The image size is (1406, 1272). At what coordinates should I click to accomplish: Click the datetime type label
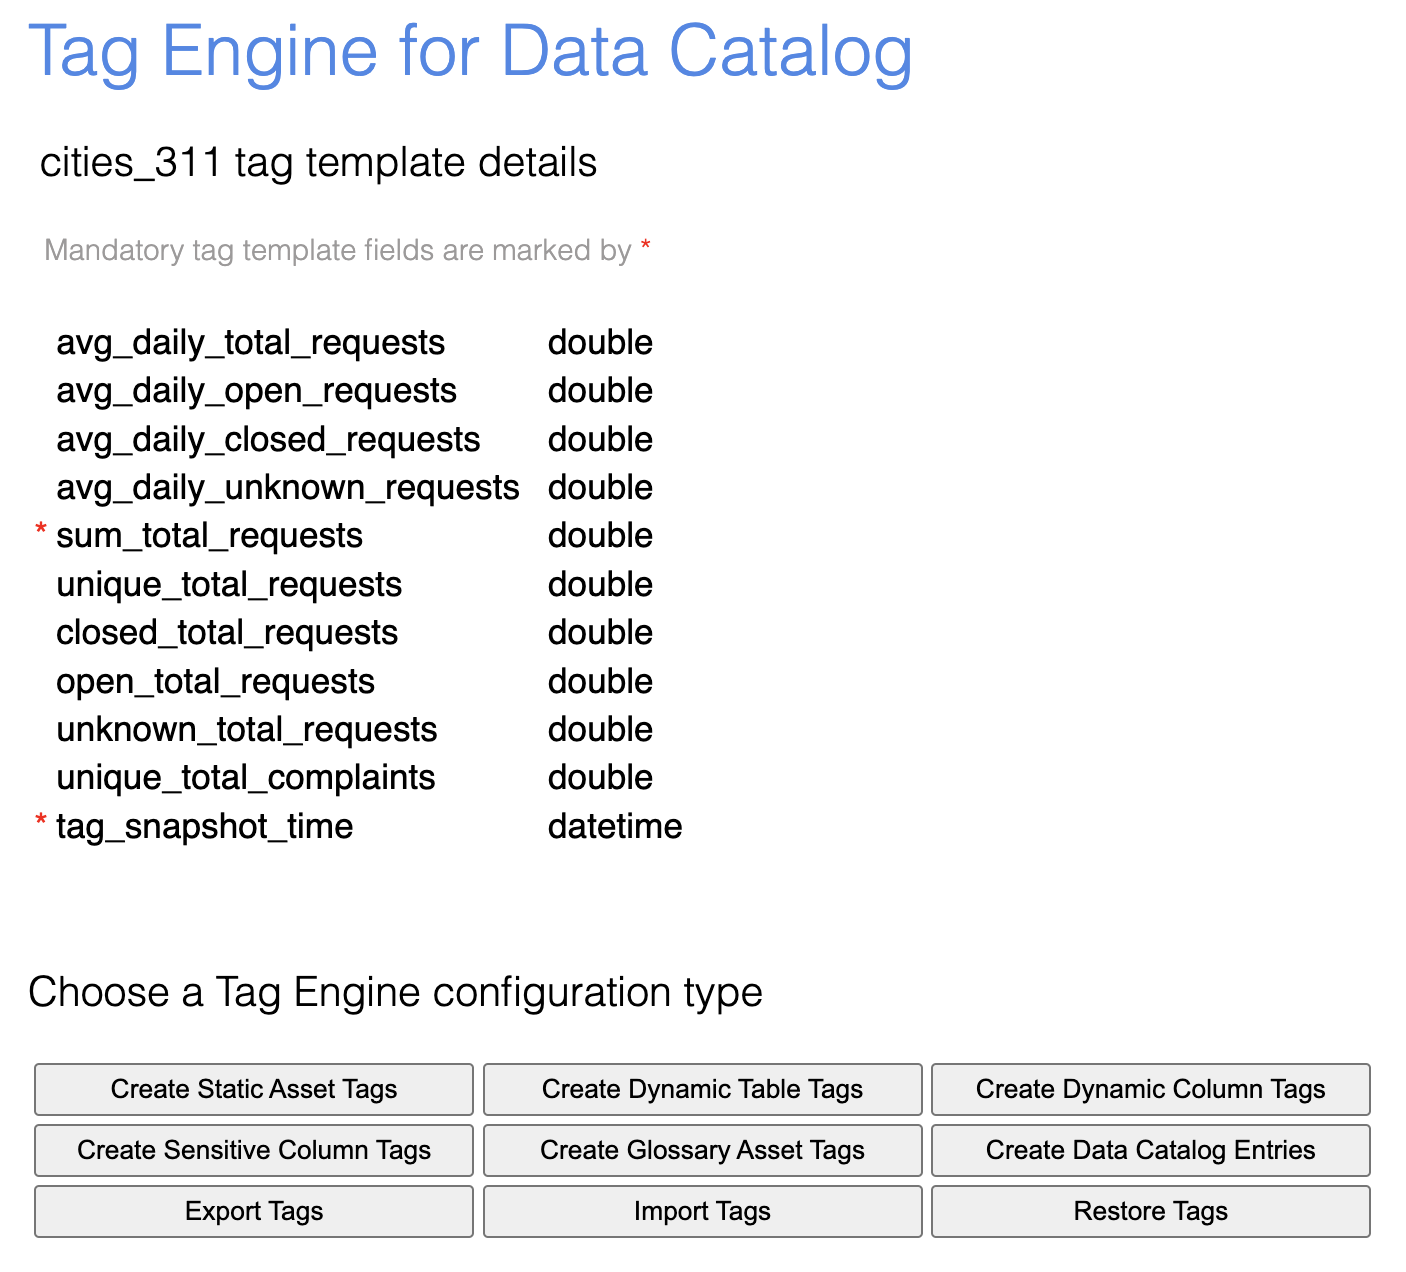tap(615, 826)
